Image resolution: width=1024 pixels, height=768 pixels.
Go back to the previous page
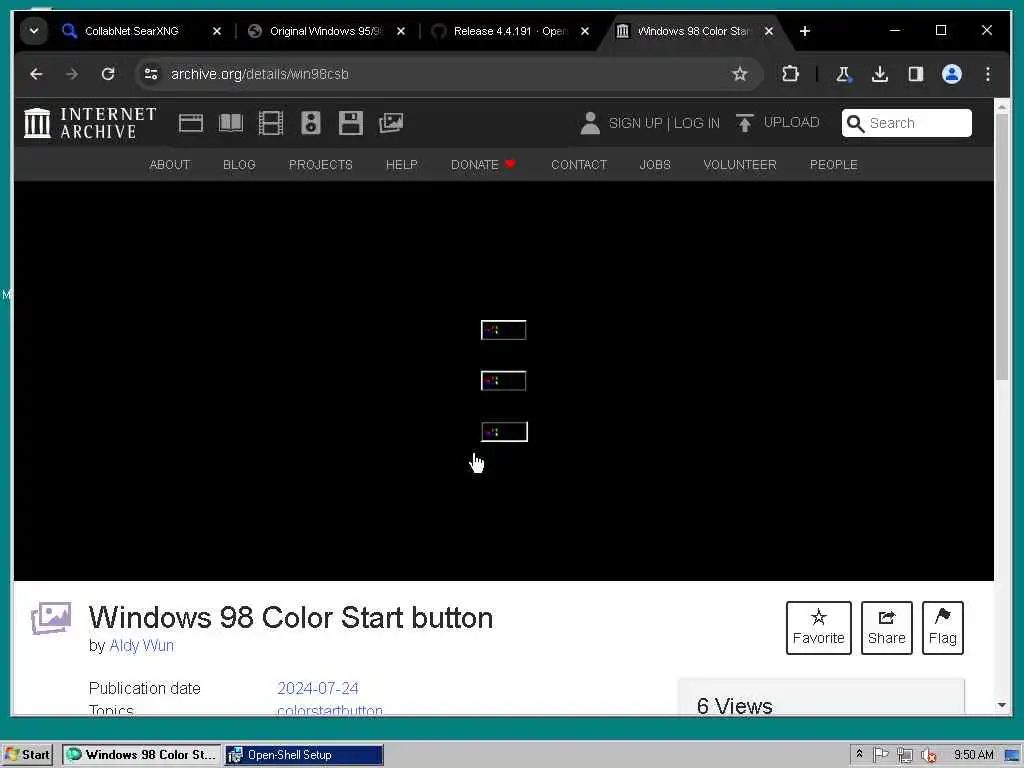37,74
